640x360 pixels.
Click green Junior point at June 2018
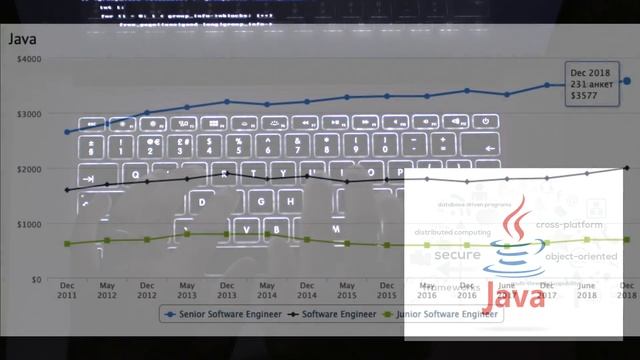coord(587,240)
